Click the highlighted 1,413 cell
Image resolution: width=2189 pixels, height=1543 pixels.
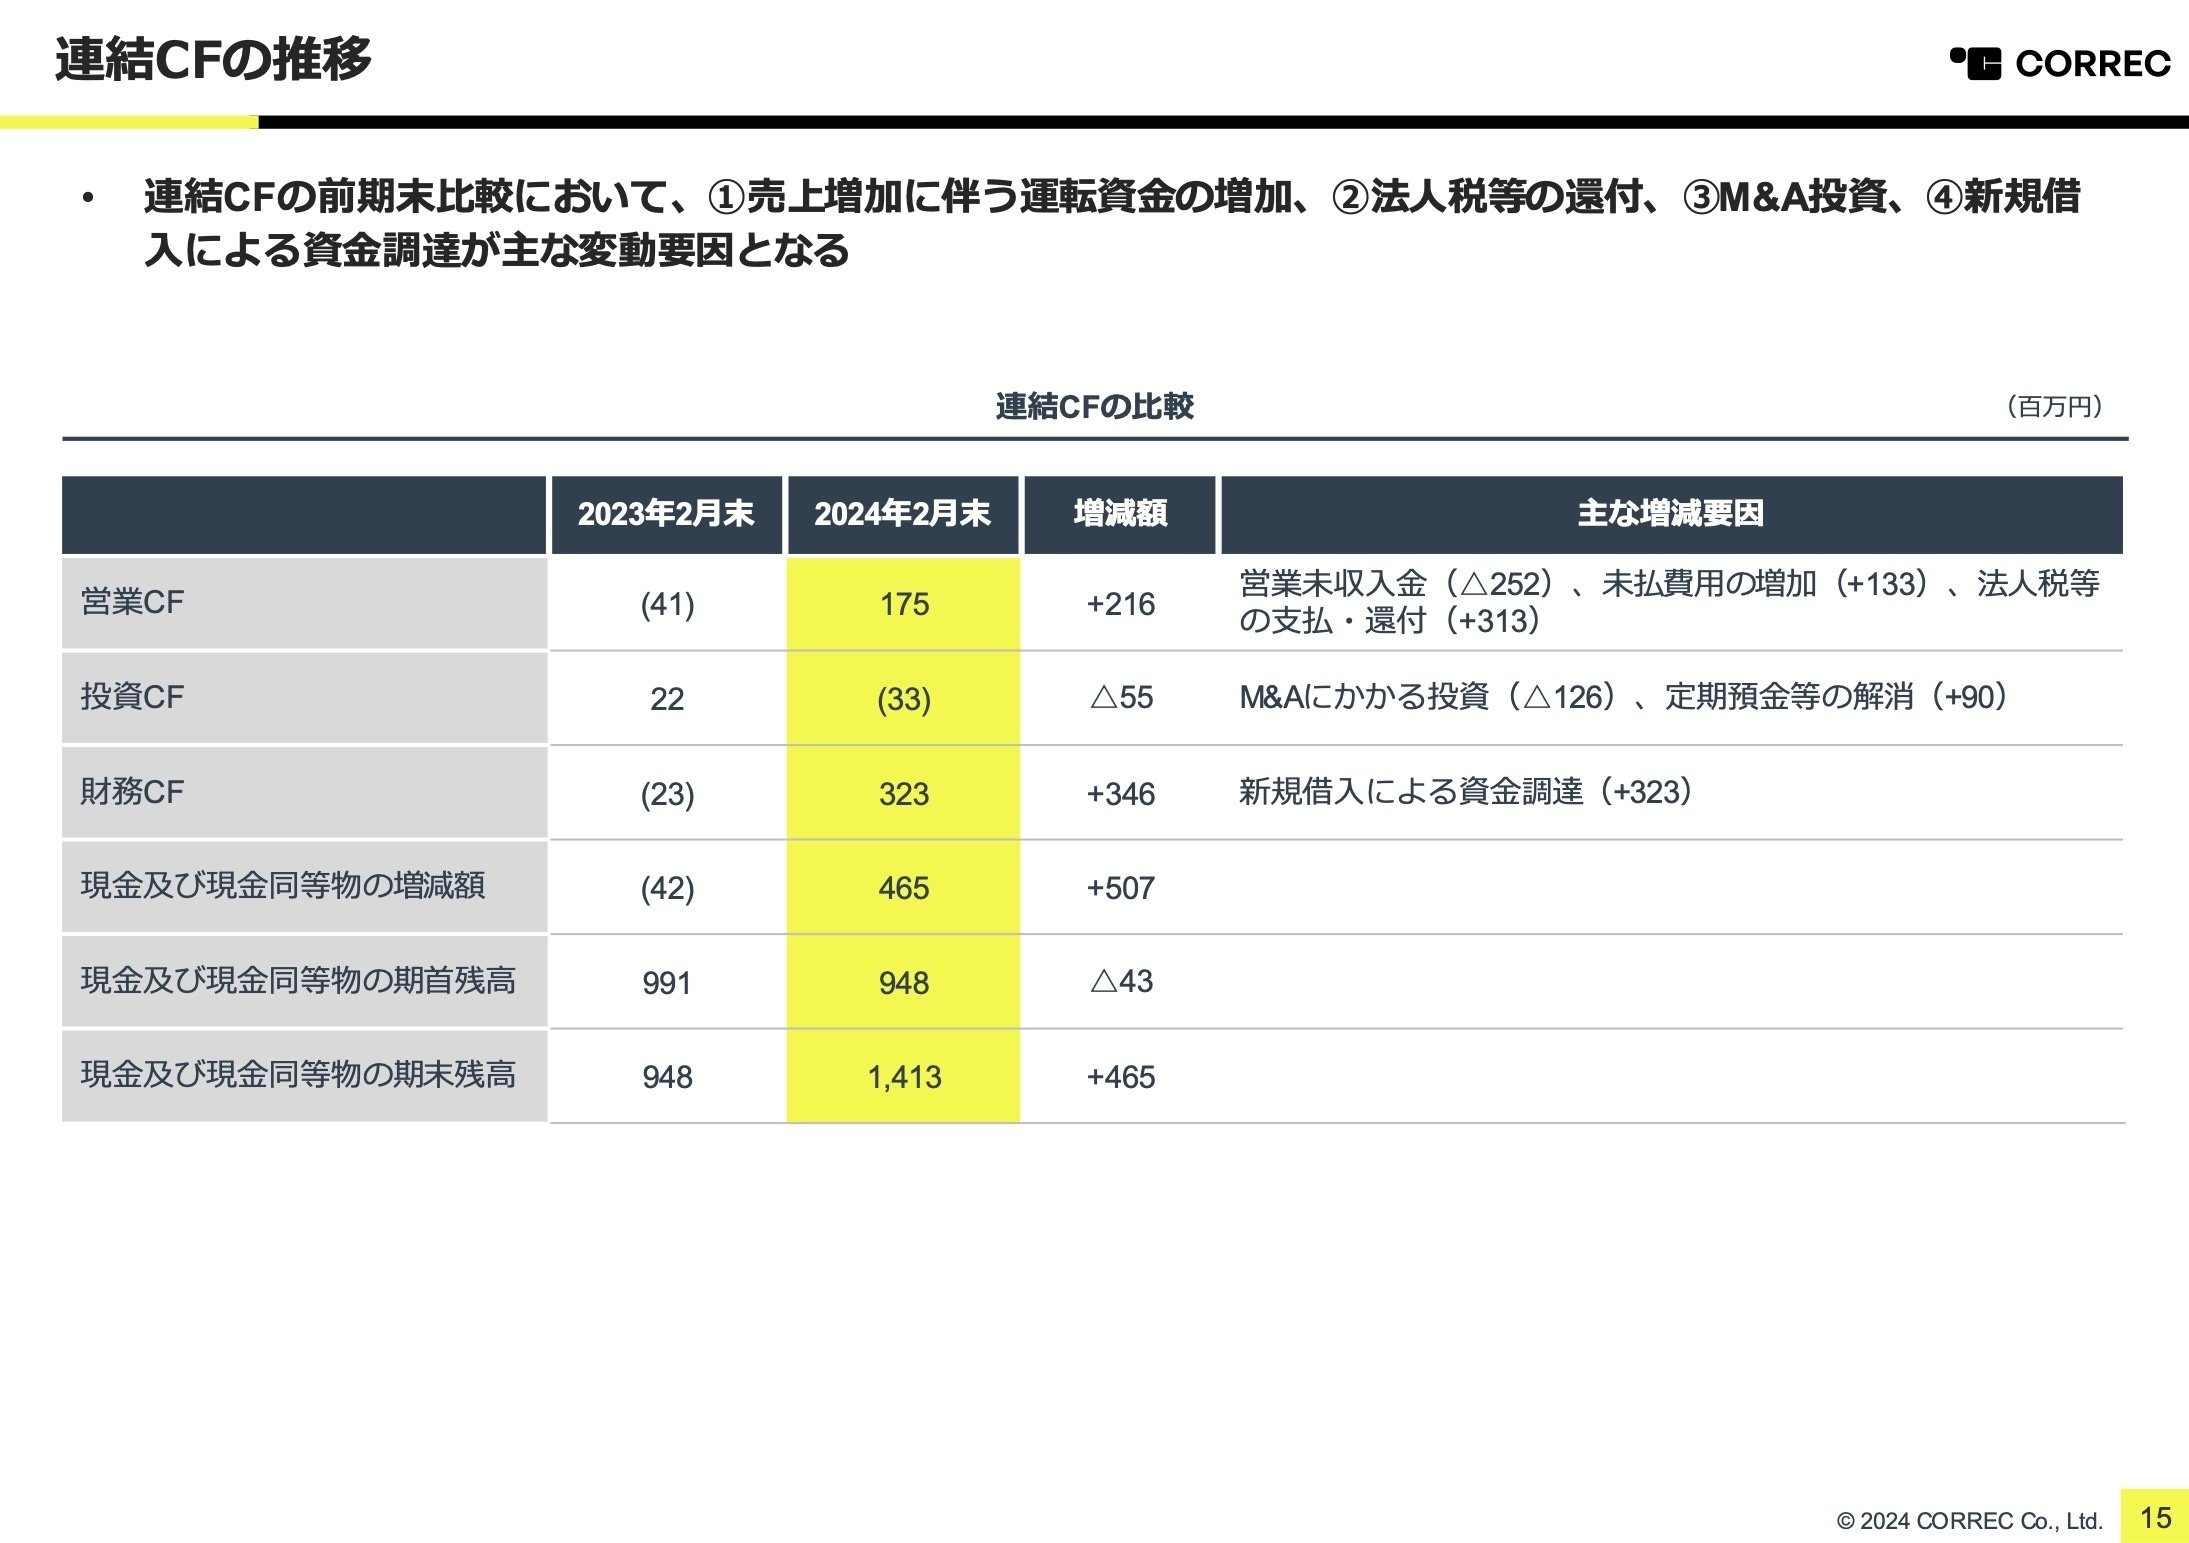[904, 1077]
